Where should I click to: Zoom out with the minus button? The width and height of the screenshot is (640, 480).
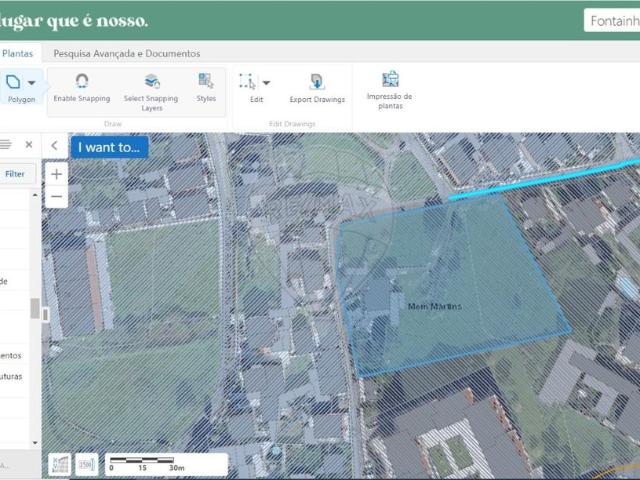point(56,196)
